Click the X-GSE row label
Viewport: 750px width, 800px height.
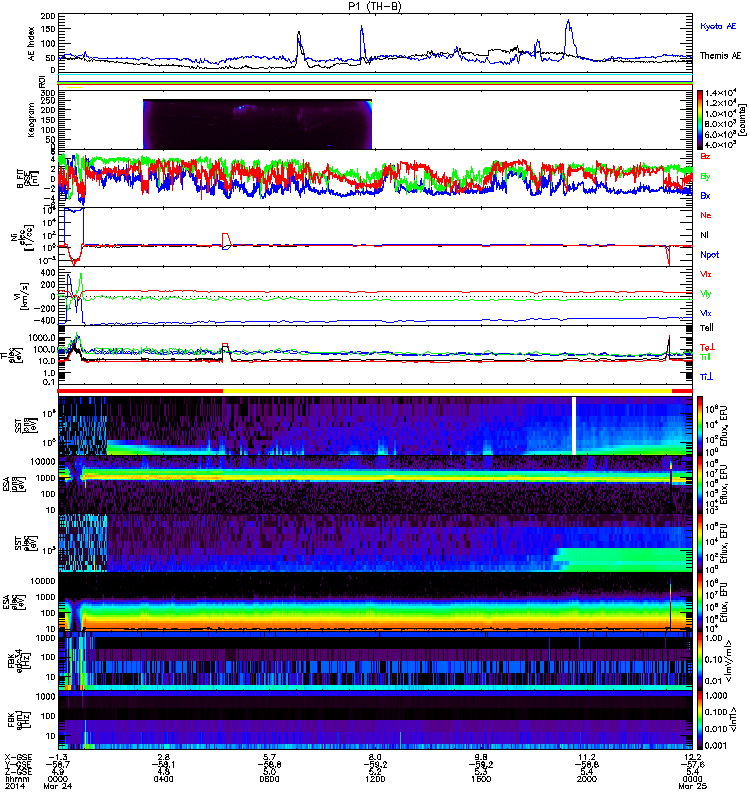pos(16,757)
